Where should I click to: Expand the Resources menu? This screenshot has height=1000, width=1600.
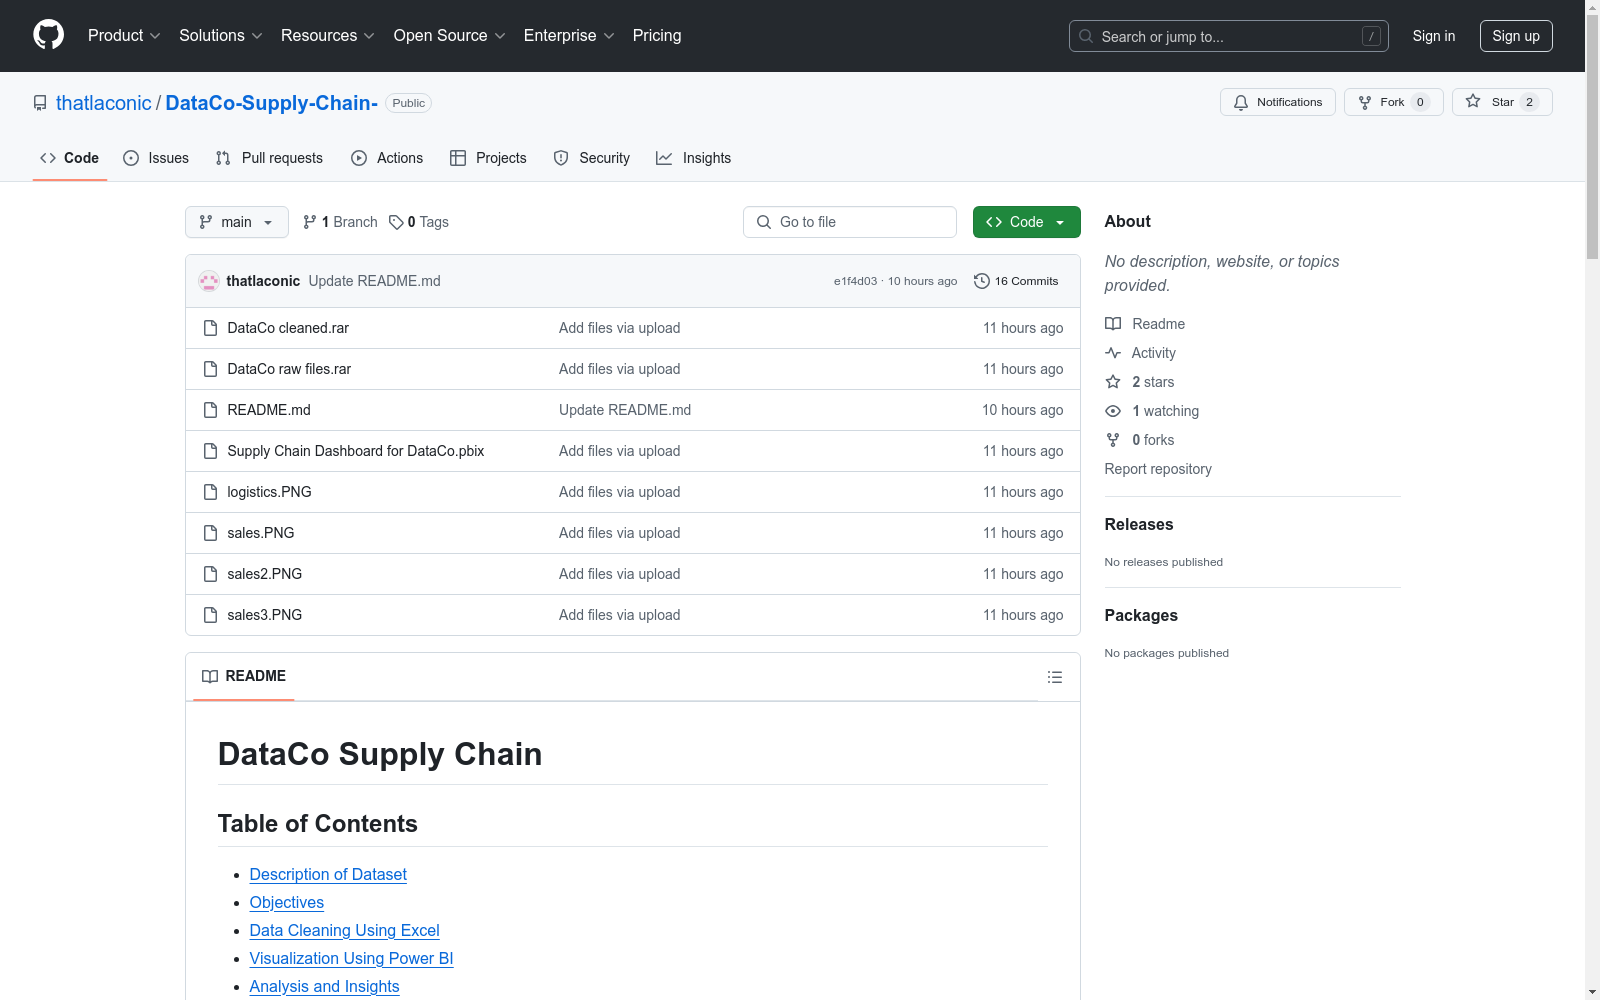328,35
